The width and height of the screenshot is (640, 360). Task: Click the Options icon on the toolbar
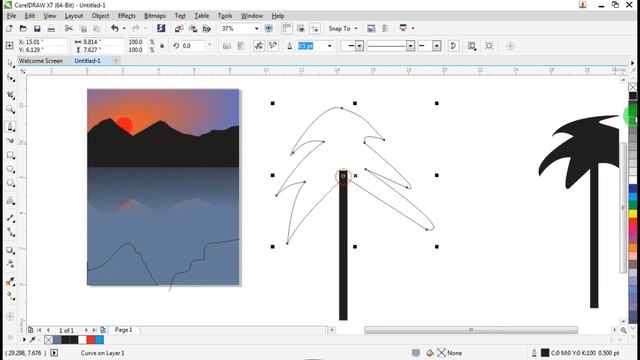[x=371, y=29]
